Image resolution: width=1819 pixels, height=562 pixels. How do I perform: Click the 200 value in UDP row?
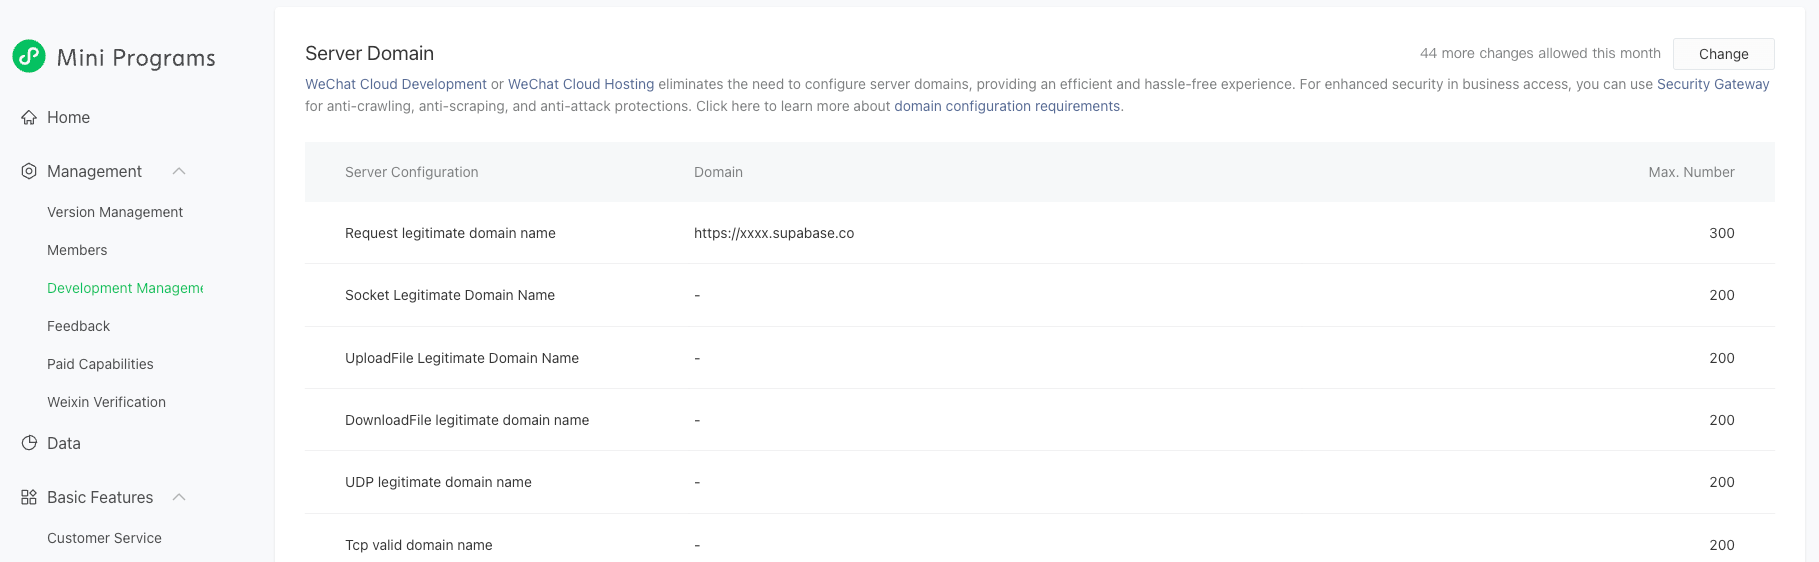(1722, 482)
